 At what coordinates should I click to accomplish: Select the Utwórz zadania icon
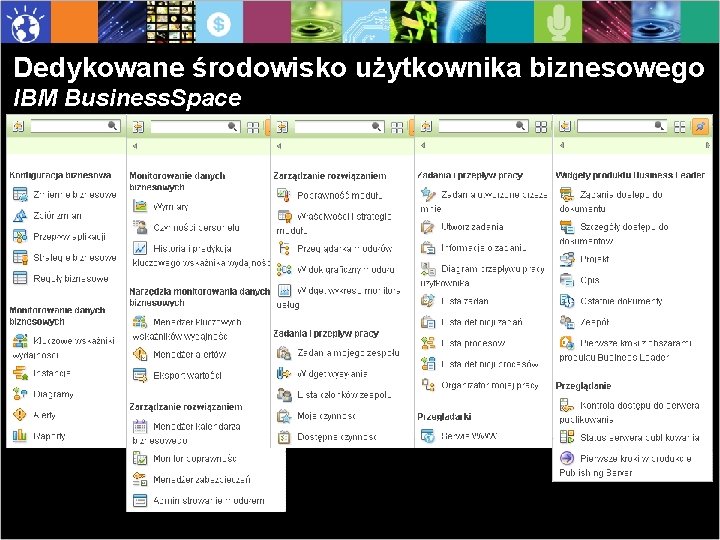(428, 226)
